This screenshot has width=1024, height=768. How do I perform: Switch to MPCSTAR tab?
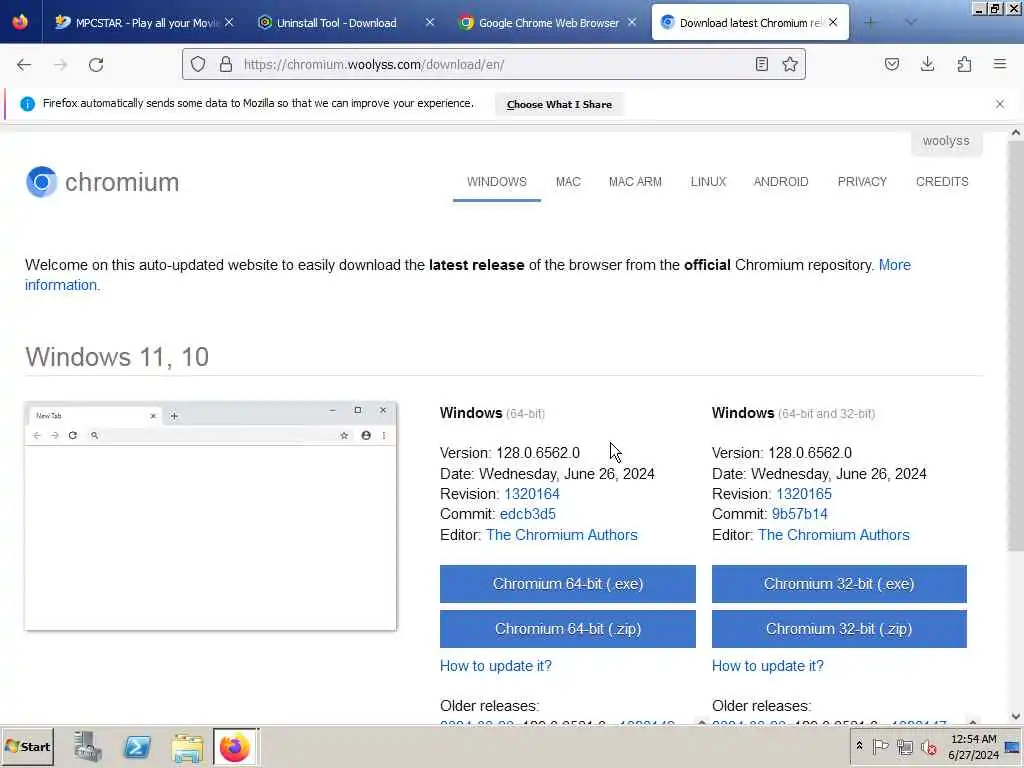[x=145, y=22]
